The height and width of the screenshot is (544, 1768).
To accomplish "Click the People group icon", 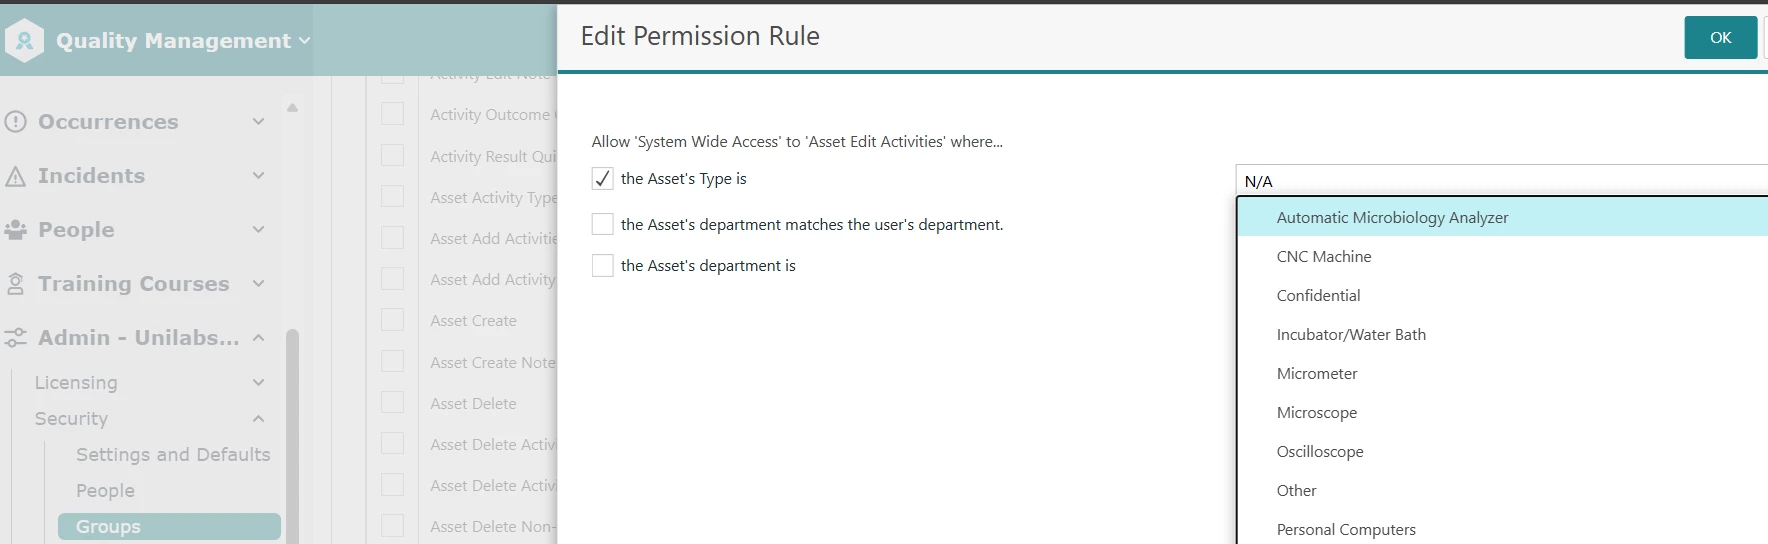I will coord(15,230).
